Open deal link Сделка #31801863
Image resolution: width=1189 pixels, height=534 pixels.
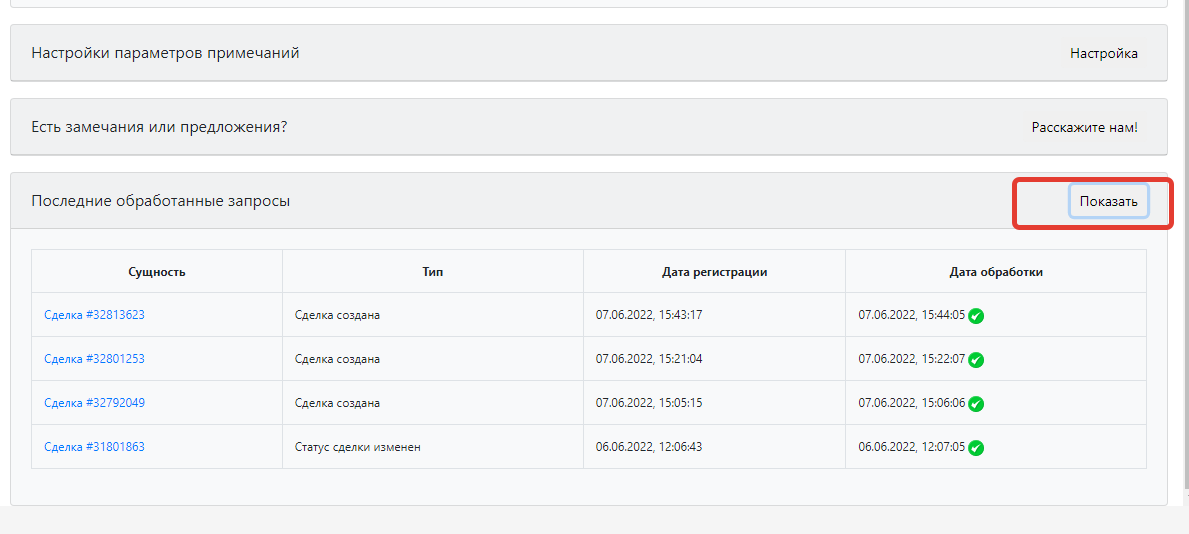click(94, 447)
